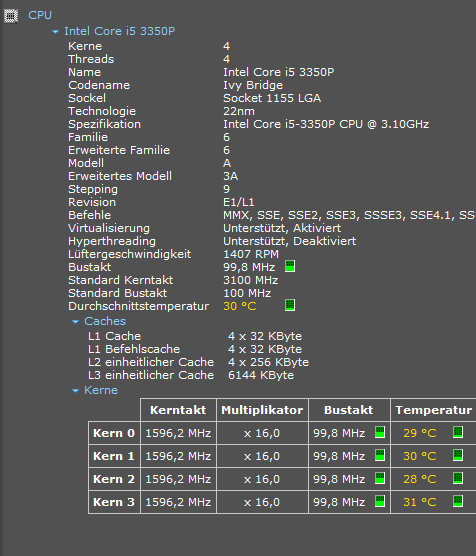Screen dimensions: 476x556
Task: Click the Spezifikation label
Action: 104,124
